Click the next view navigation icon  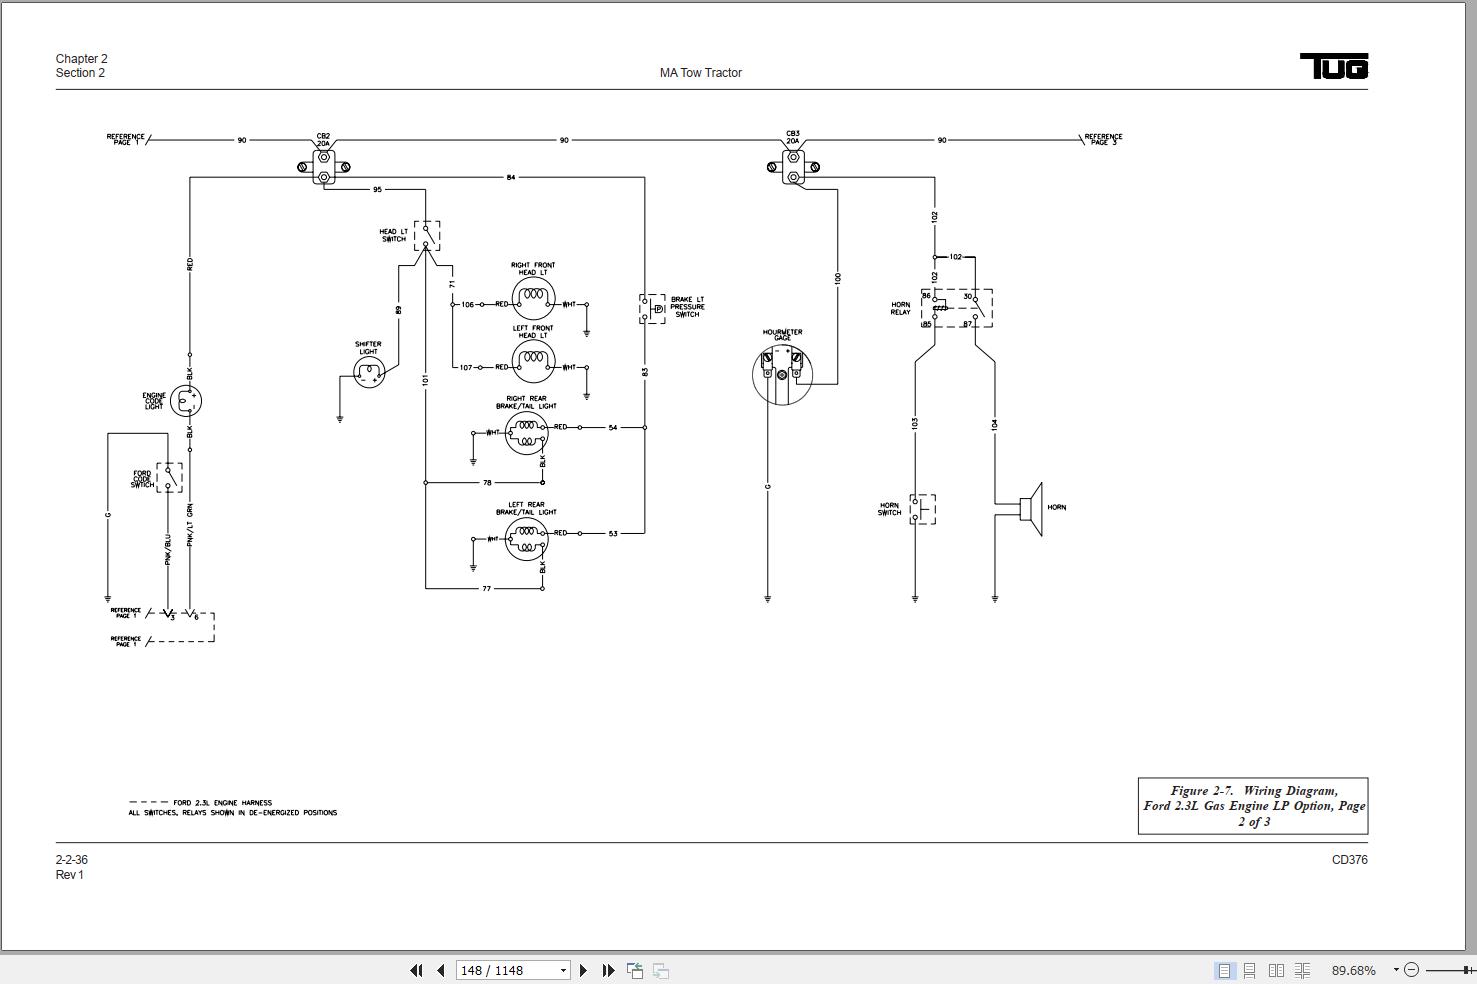[x=661, y=970]
